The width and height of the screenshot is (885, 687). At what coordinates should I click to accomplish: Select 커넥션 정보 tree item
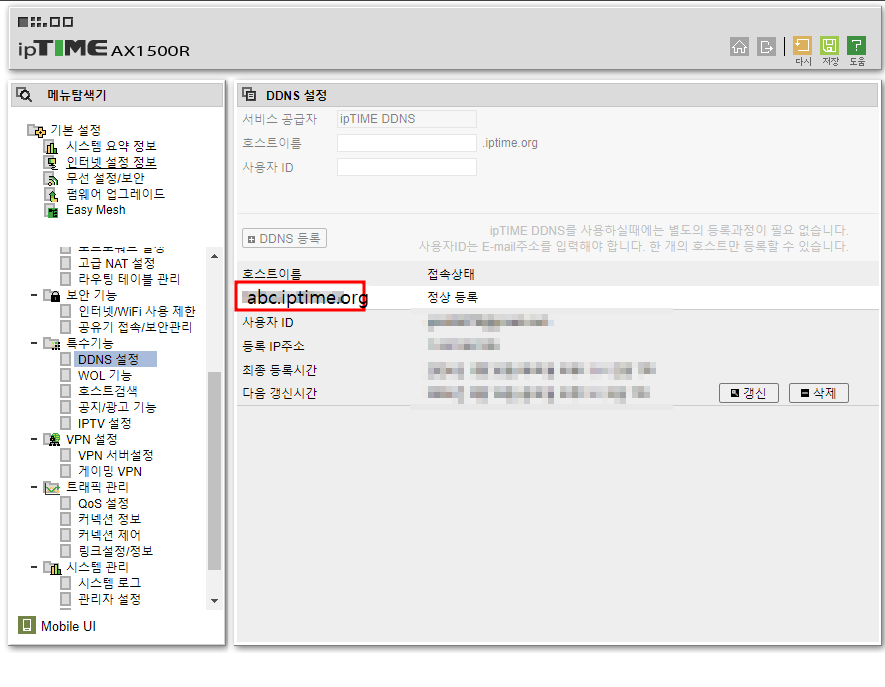[x=109, y=519]
